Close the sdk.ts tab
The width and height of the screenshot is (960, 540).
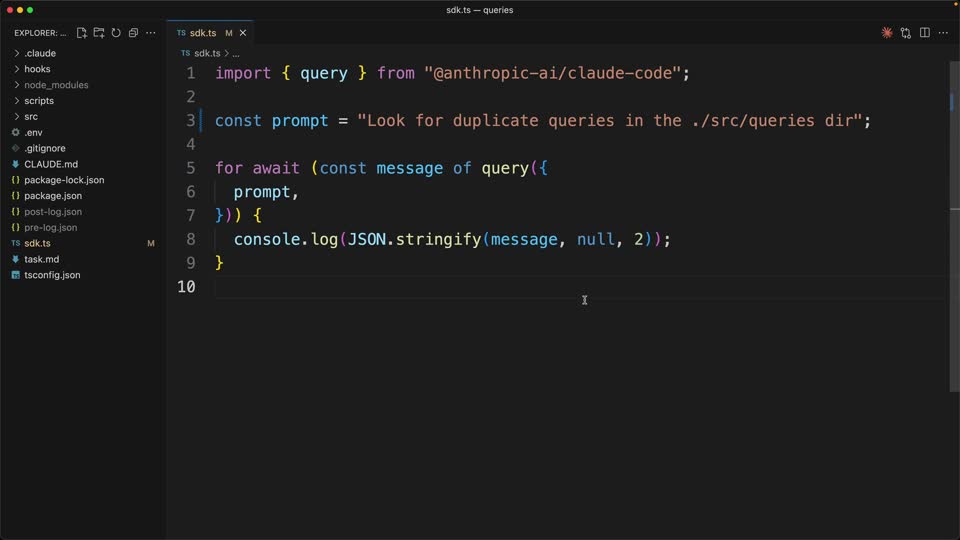click(243, 33)
